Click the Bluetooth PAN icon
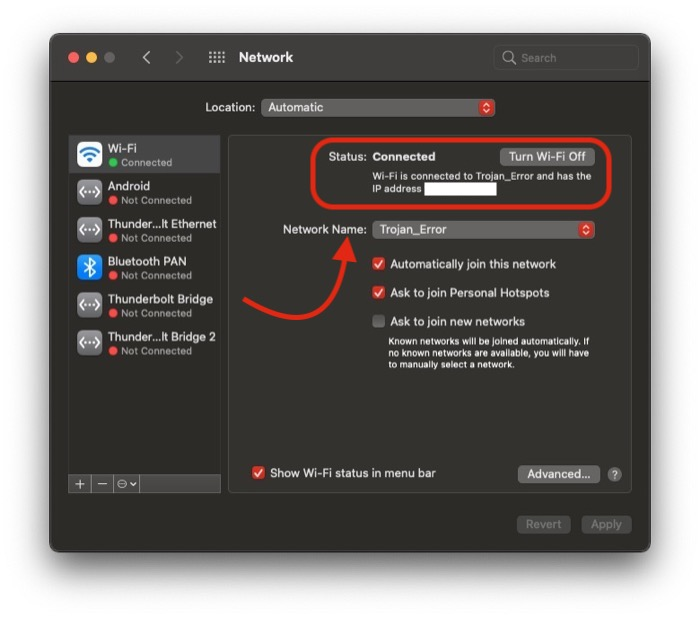This screenshot has height=618, width=700. coord(90,267)
